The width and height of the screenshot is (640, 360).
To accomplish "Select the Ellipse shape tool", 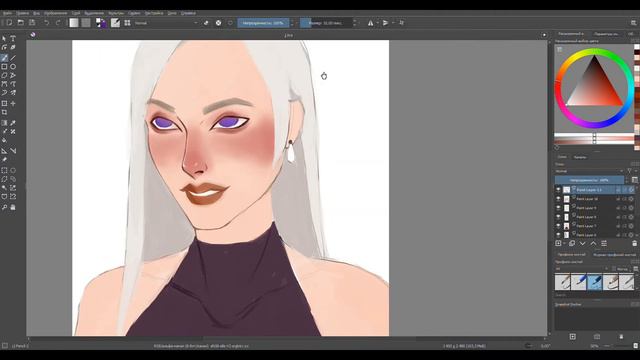I will click(13, 67).
